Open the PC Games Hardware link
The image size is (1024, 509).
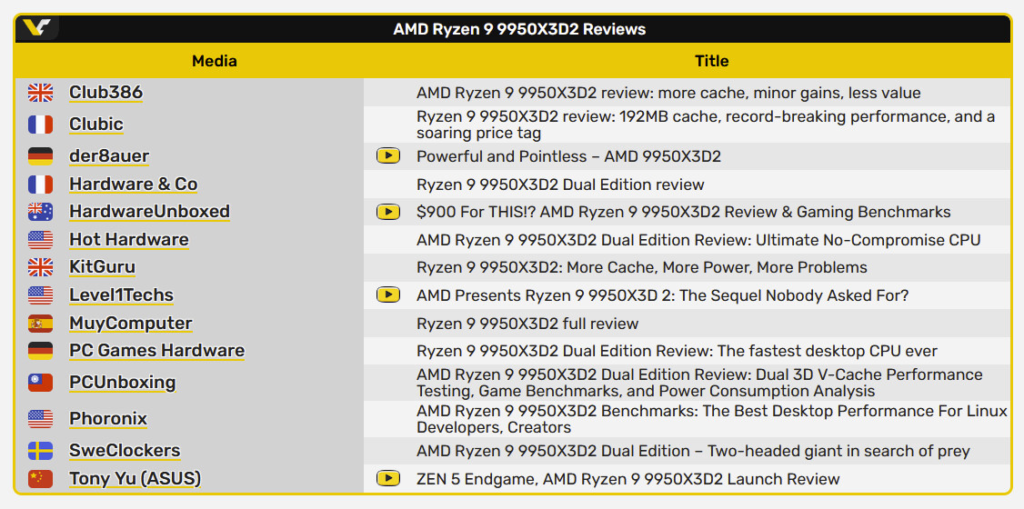tap(157, 351)
